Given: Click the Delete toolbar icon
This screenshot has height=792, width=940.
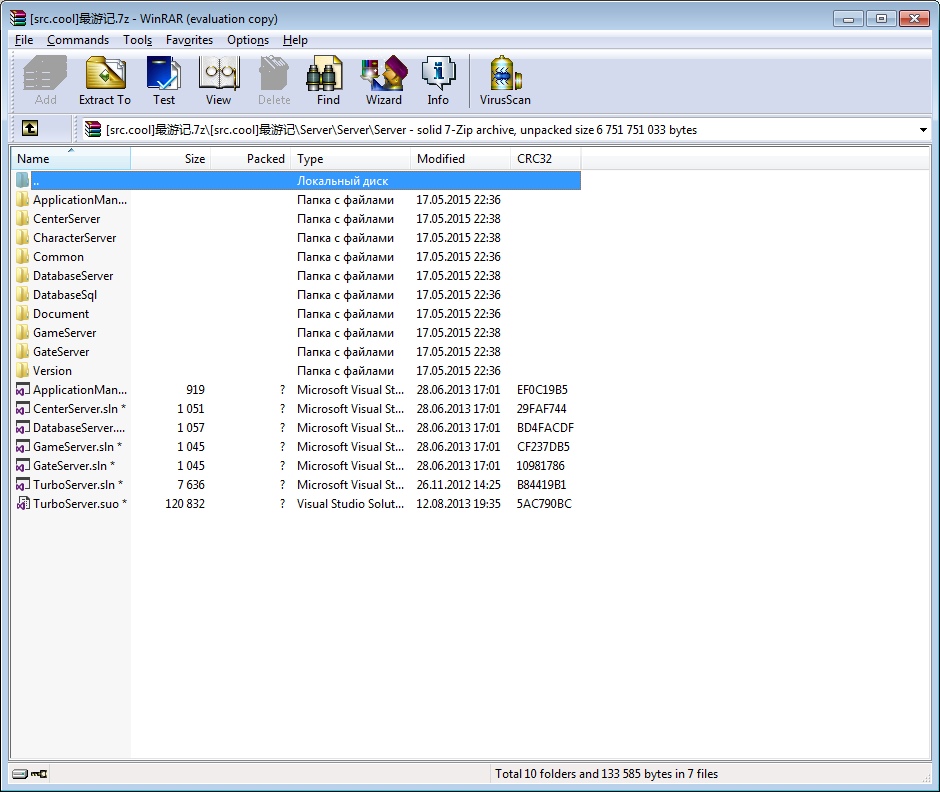Looking at the screenshot, I should 273,80.
